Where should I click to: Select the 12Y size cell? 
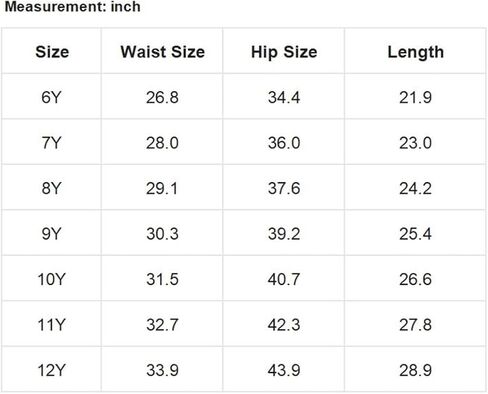point(51,370)
